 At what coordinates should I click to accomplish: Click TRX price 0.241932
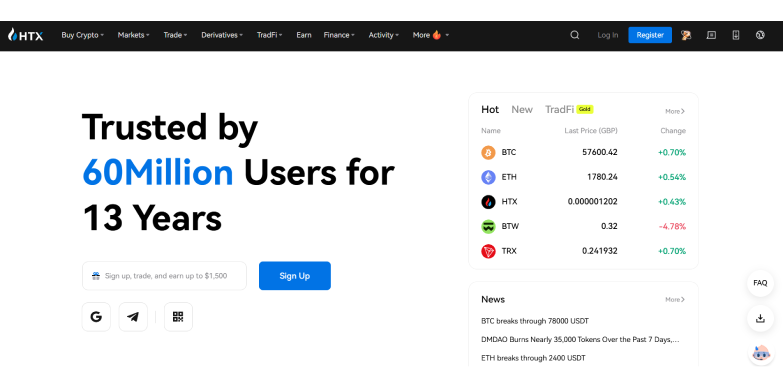tap(600, 251)
